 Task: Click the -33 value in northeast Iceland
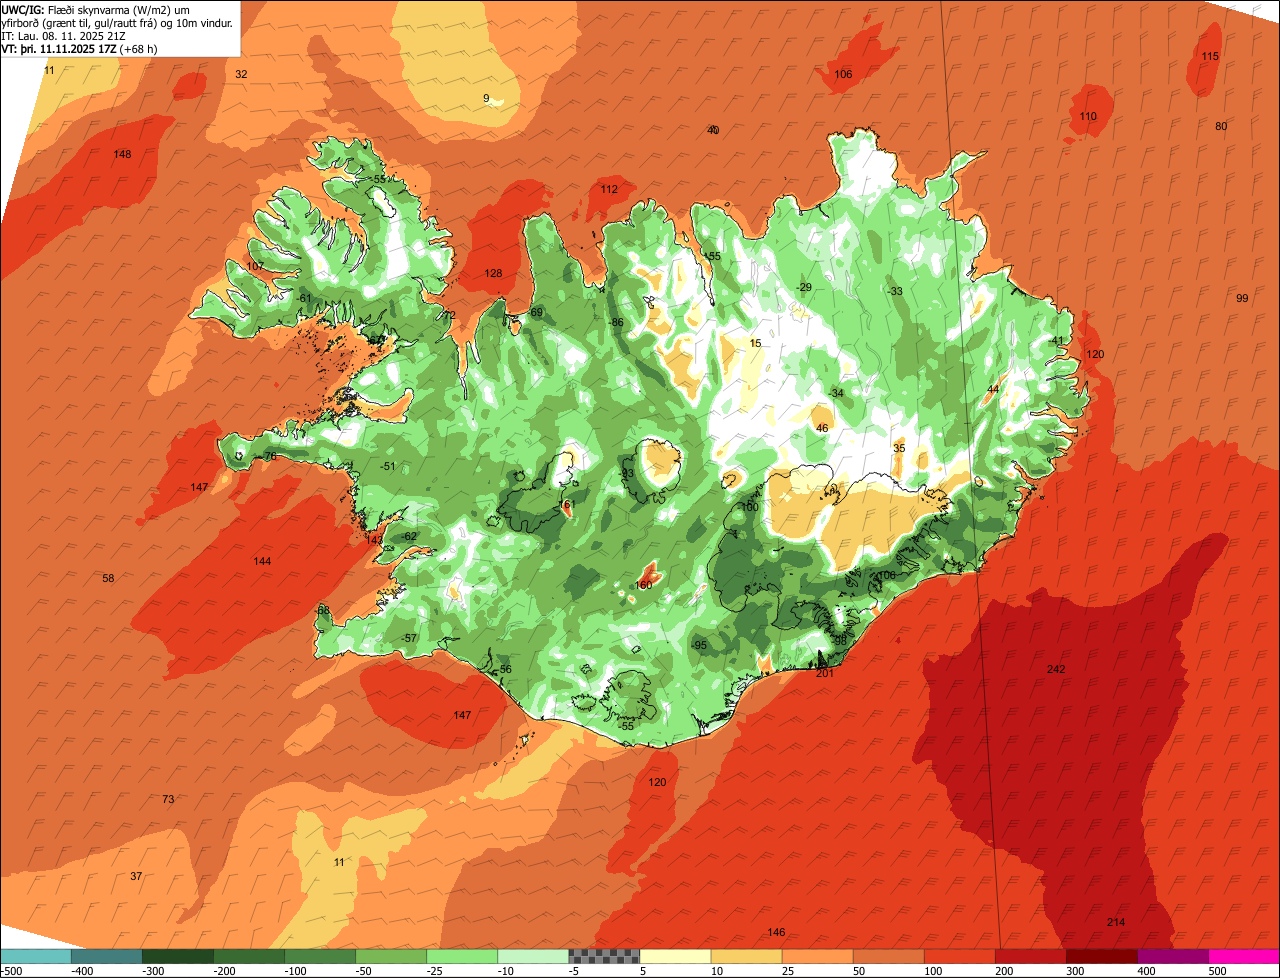tap(895, 291)
